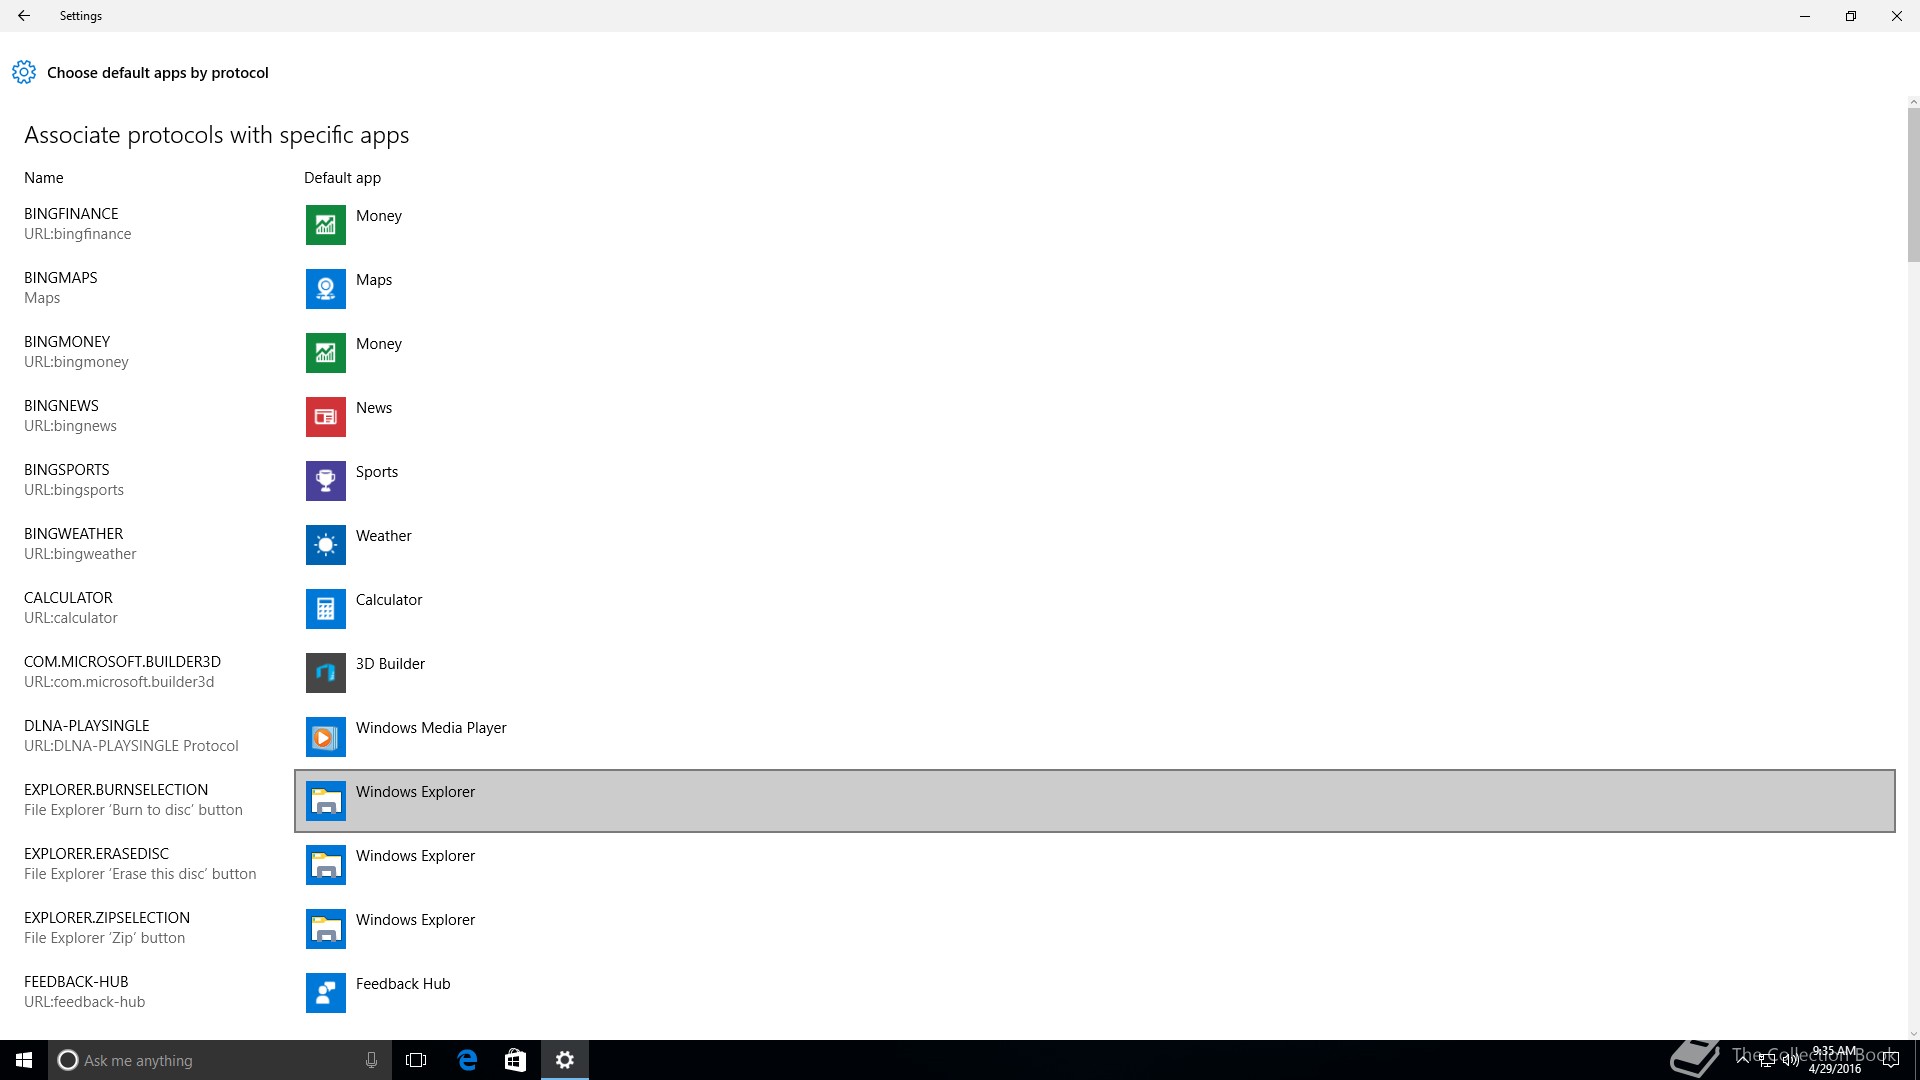Change the default app labeled 3D Builder
This screenshot has height=1080, width=1920.
(x=1095, y=673)
